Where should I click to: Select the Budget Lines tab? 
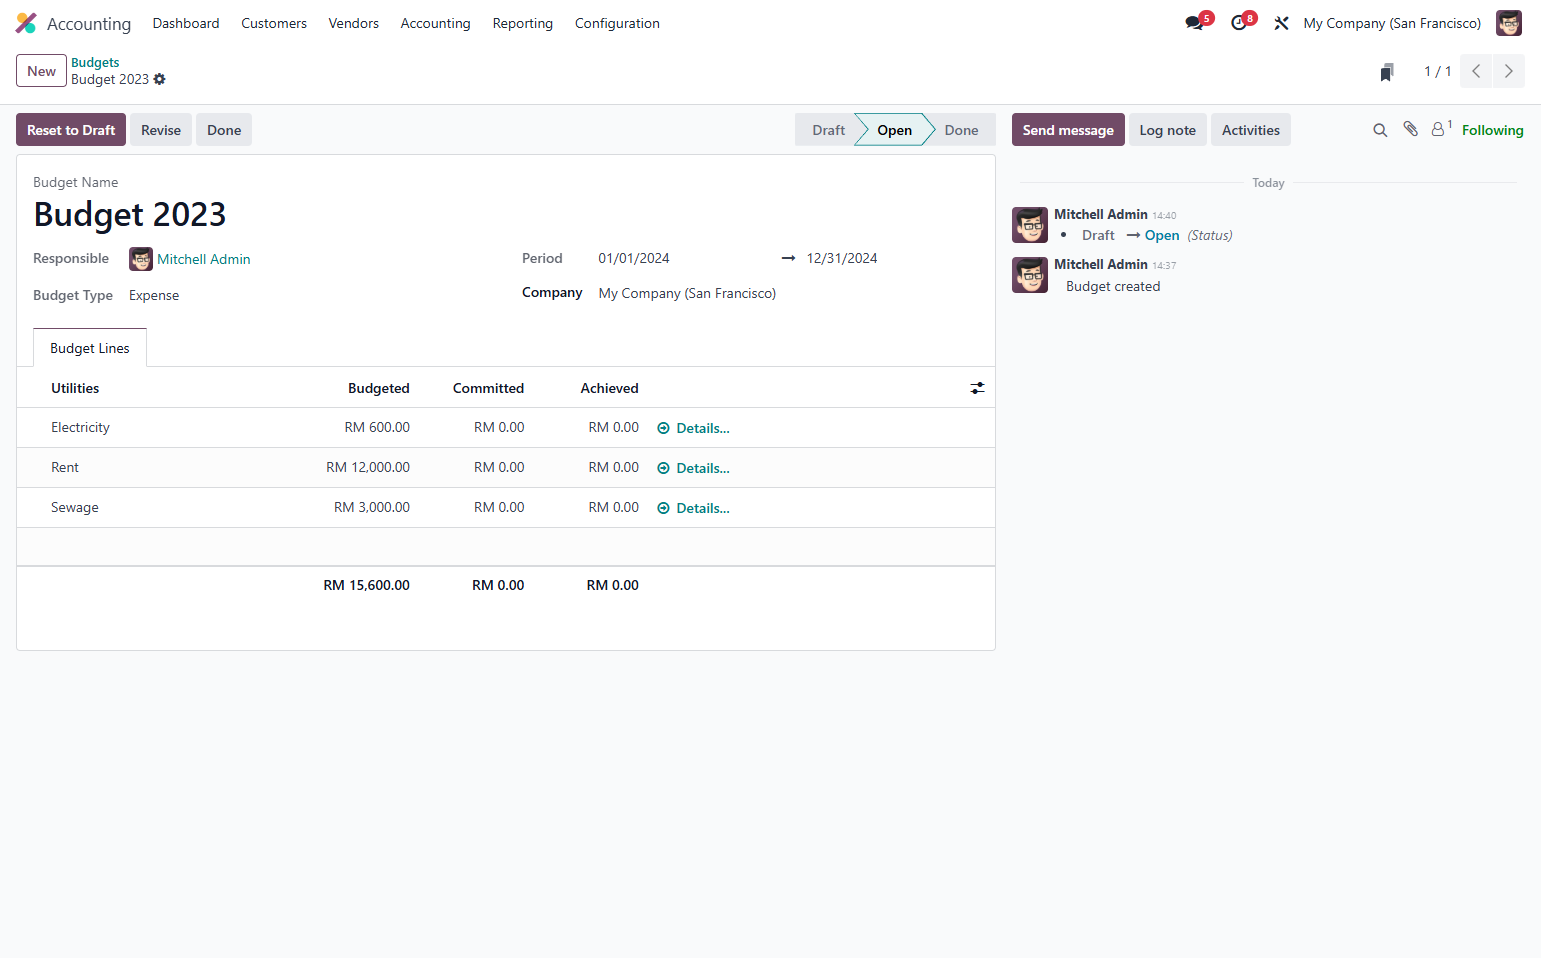point(90,348)
